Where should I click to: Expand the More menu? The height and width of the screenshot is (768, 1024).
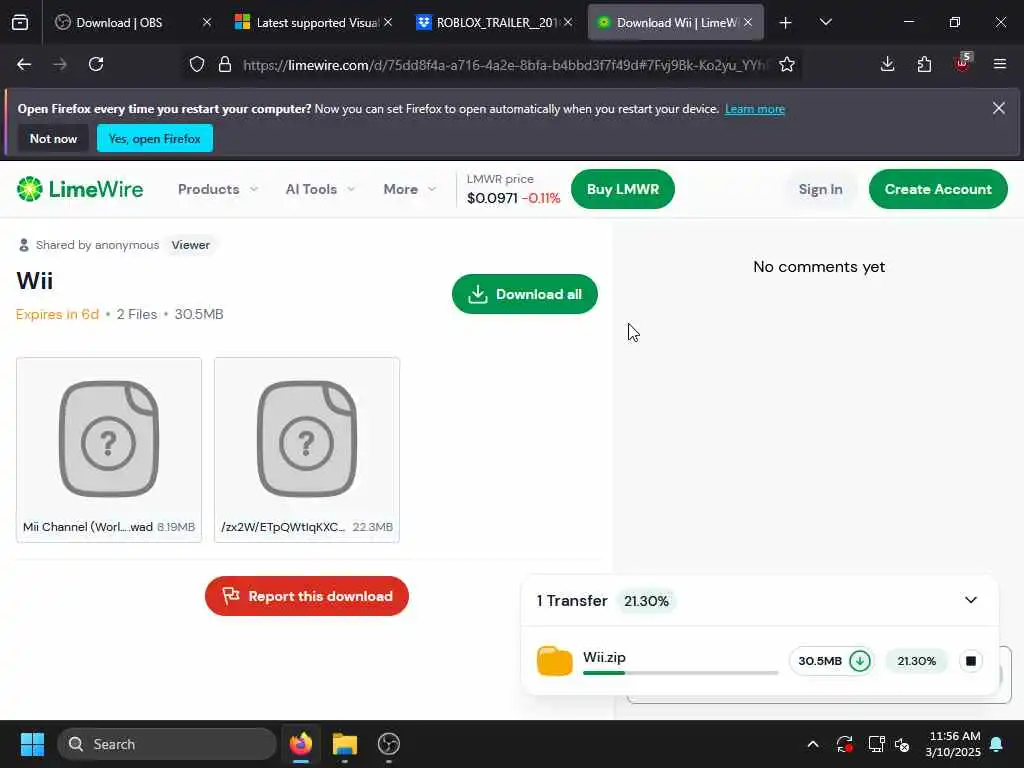pos(409,189)
